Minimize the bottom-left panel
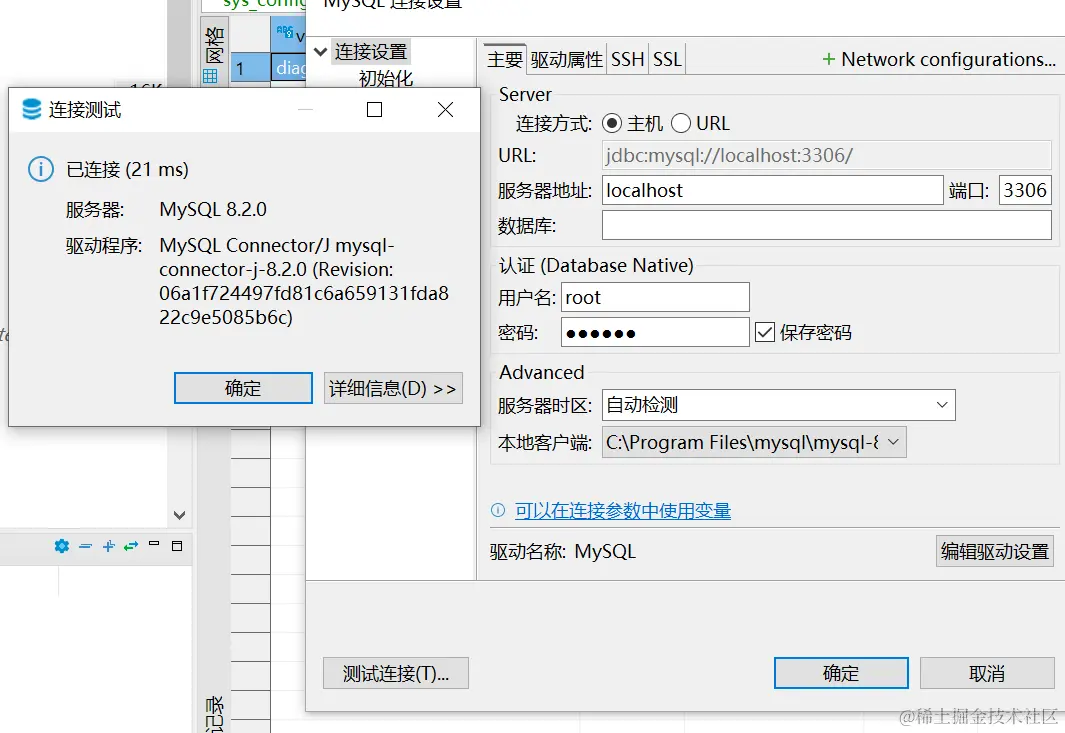 coord(154,543)
